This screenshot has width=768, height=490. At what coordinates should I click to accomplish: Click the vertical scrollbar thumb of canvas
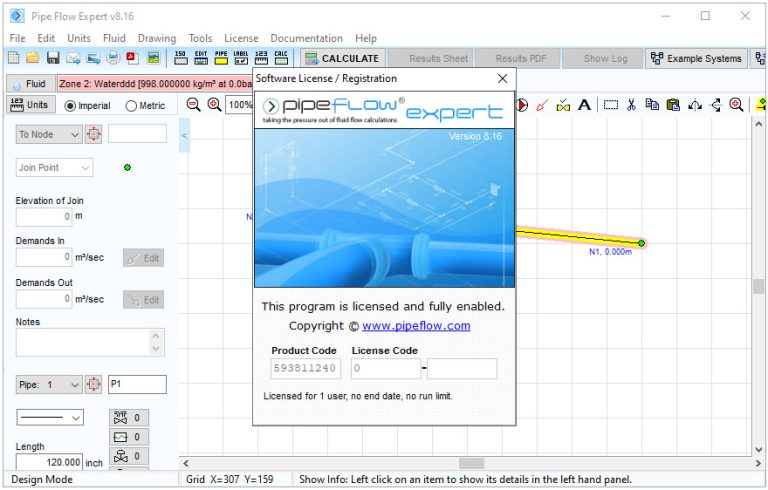coord(759,286)
